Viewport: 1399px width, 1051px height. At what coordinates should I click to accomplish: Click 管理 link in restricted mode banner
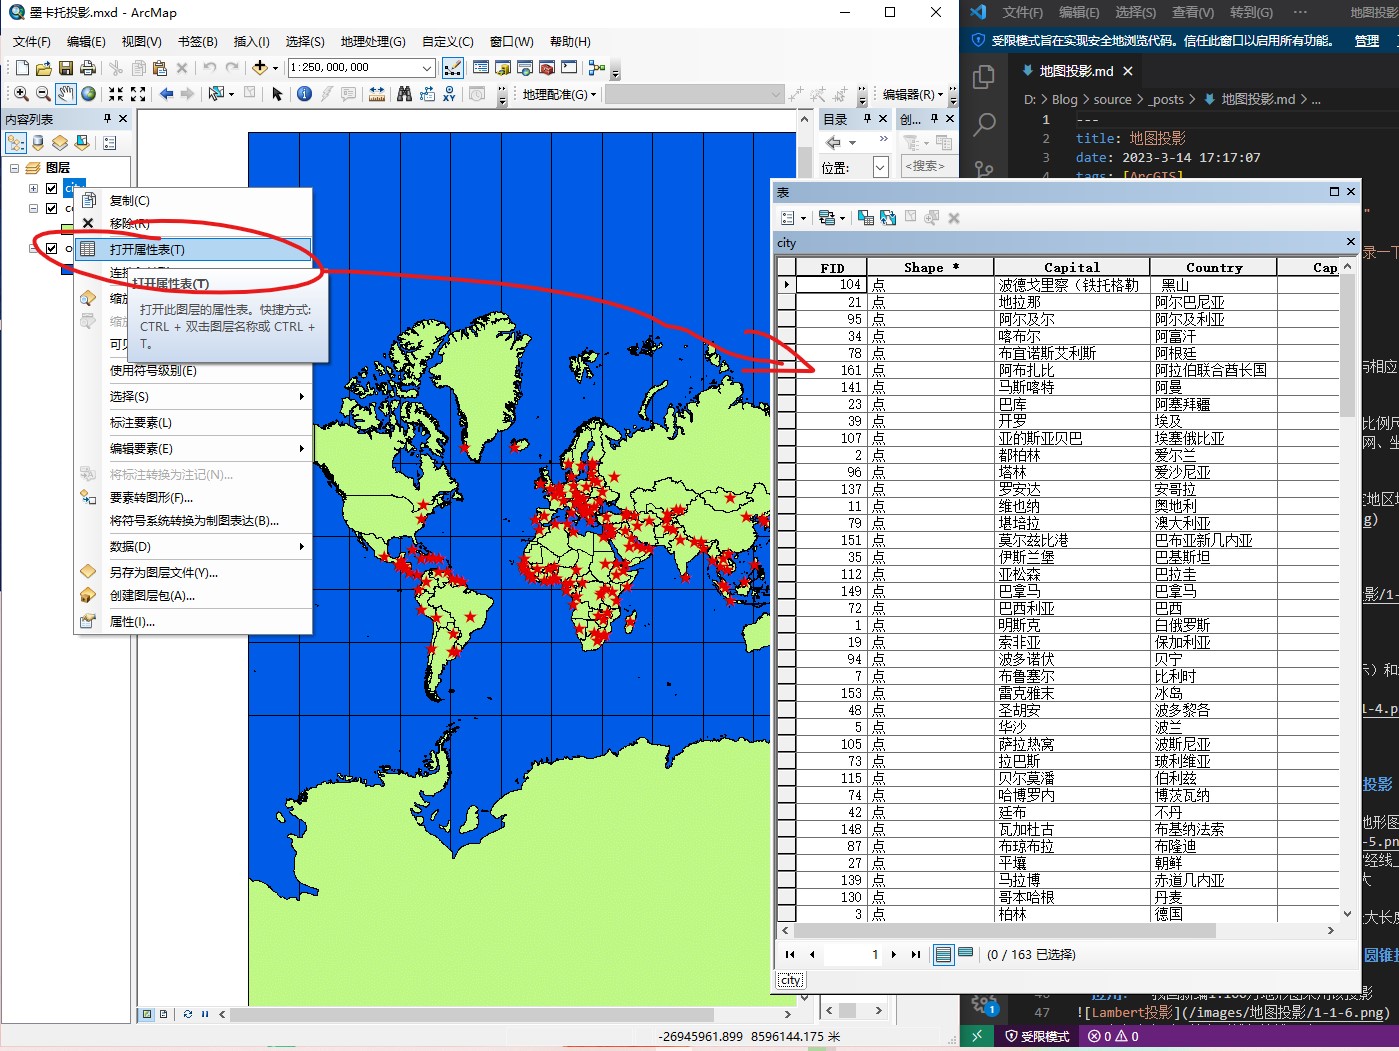pos(1366,41)
